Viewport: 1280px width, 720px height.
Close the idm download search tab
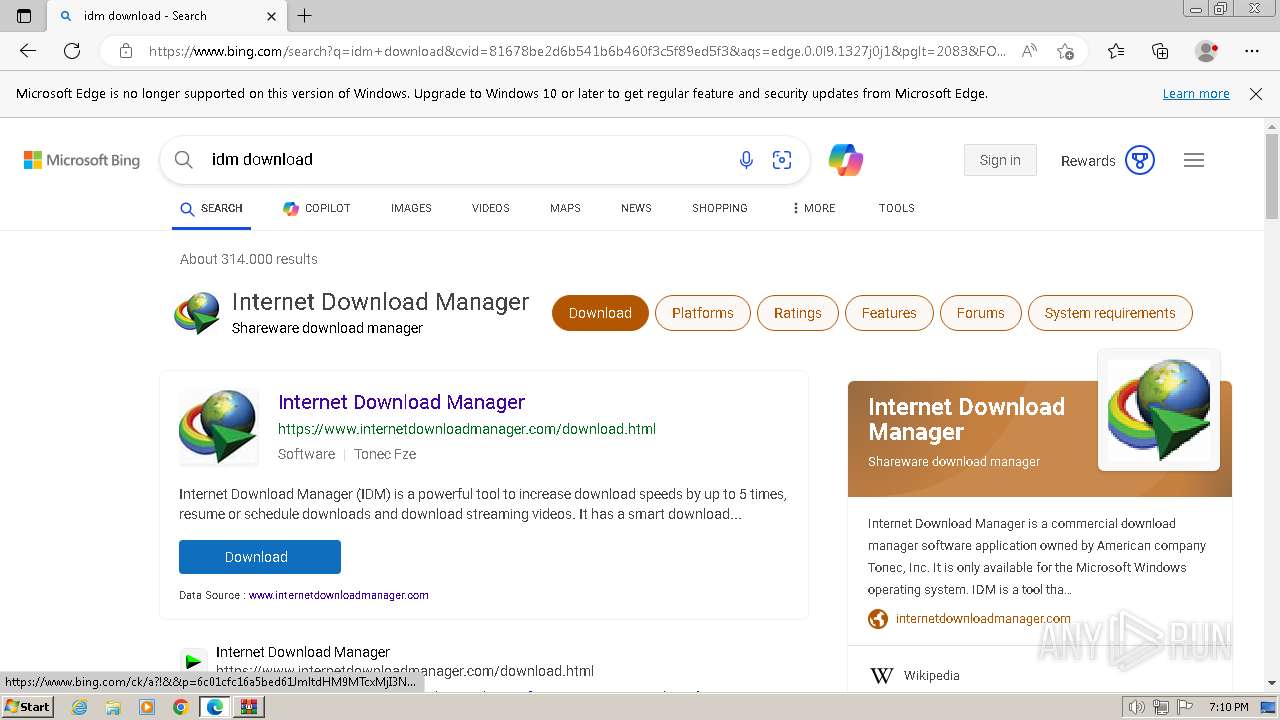click(271, 16)
